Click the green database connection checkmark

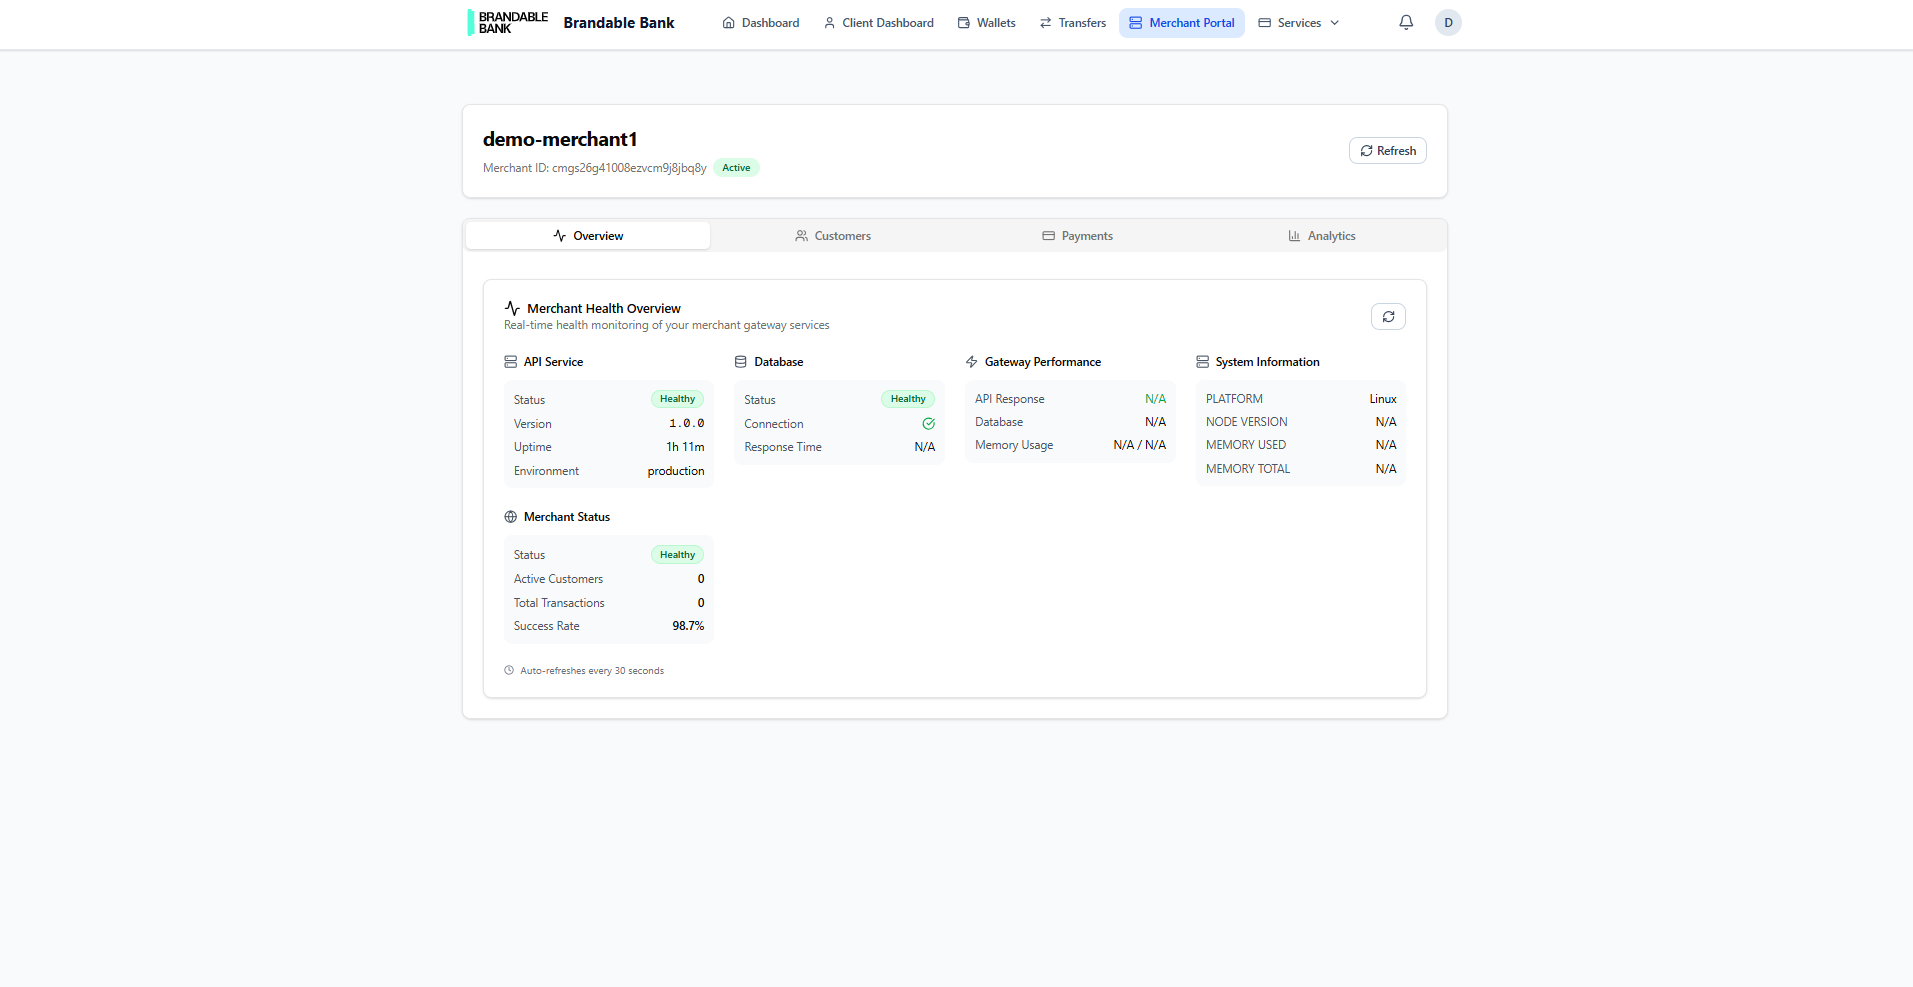point(928,424)
